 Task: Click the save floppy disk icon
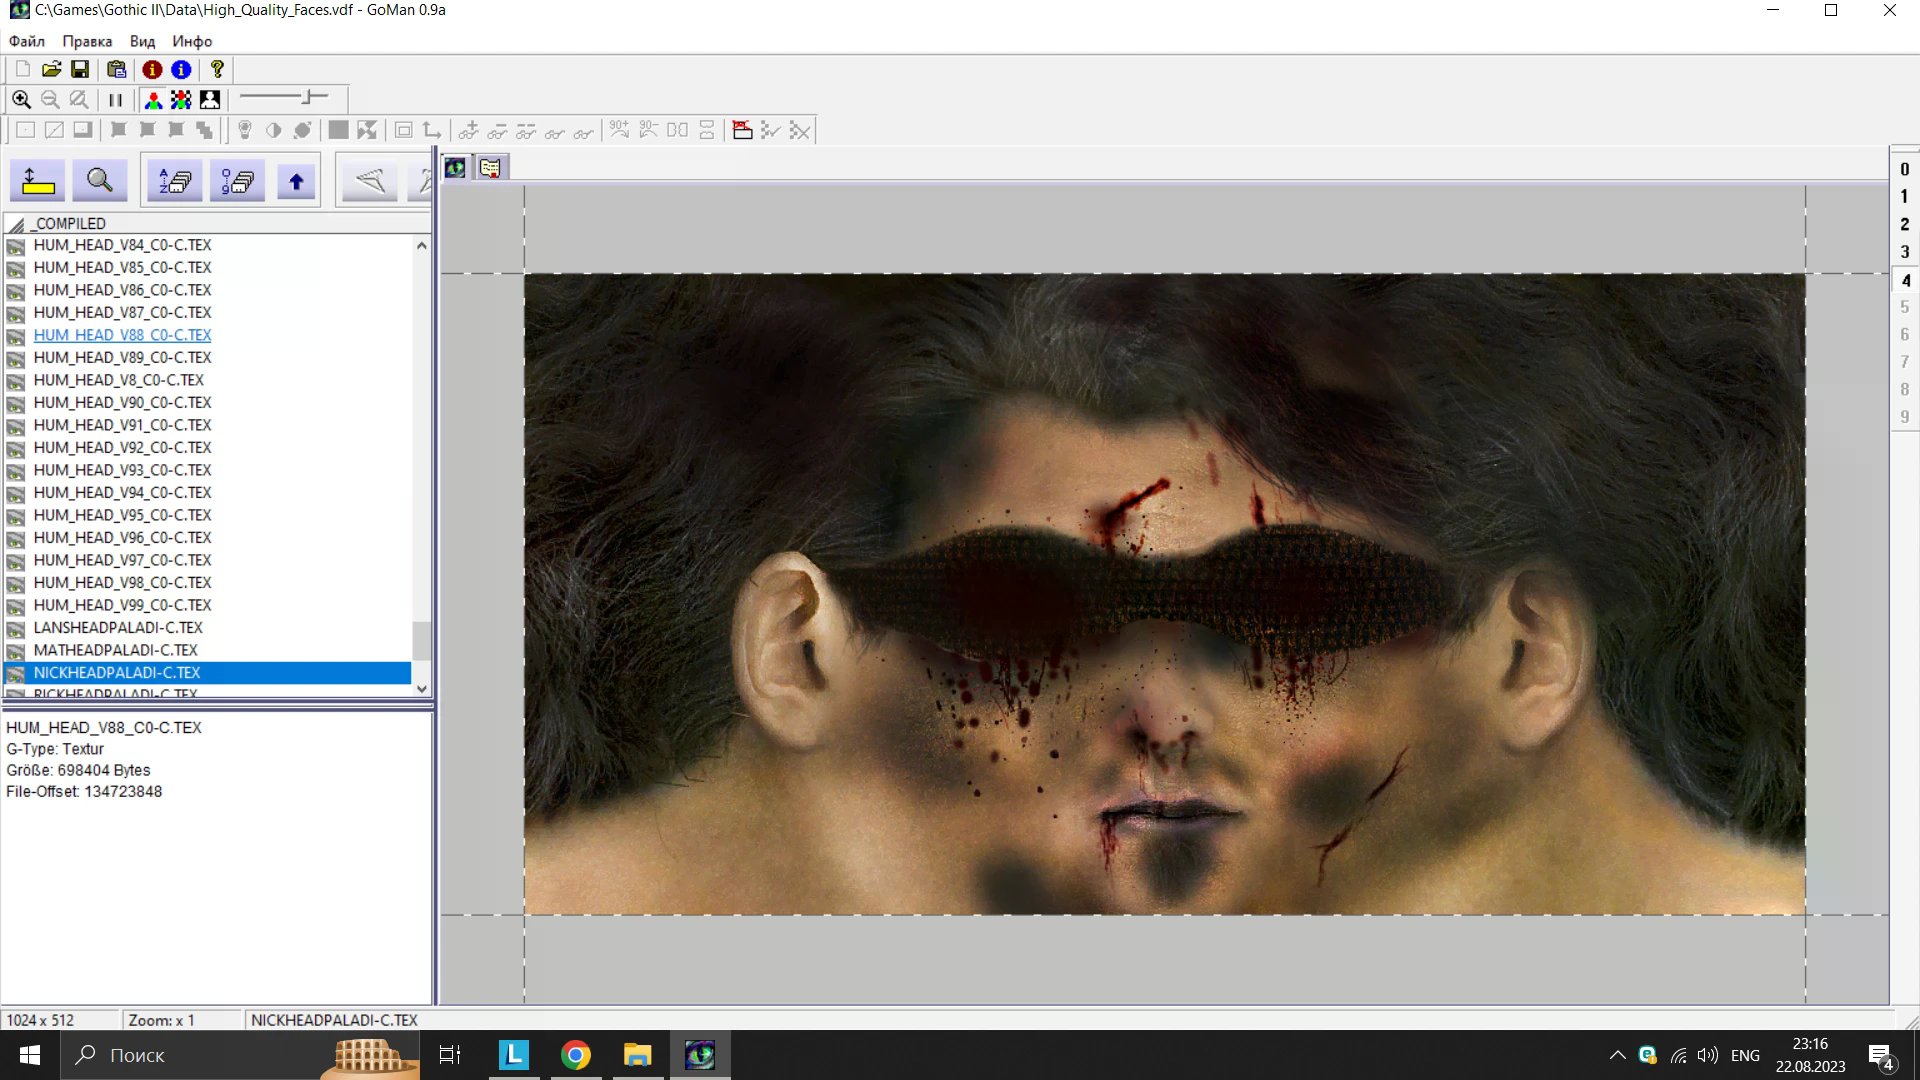point(80,69)
